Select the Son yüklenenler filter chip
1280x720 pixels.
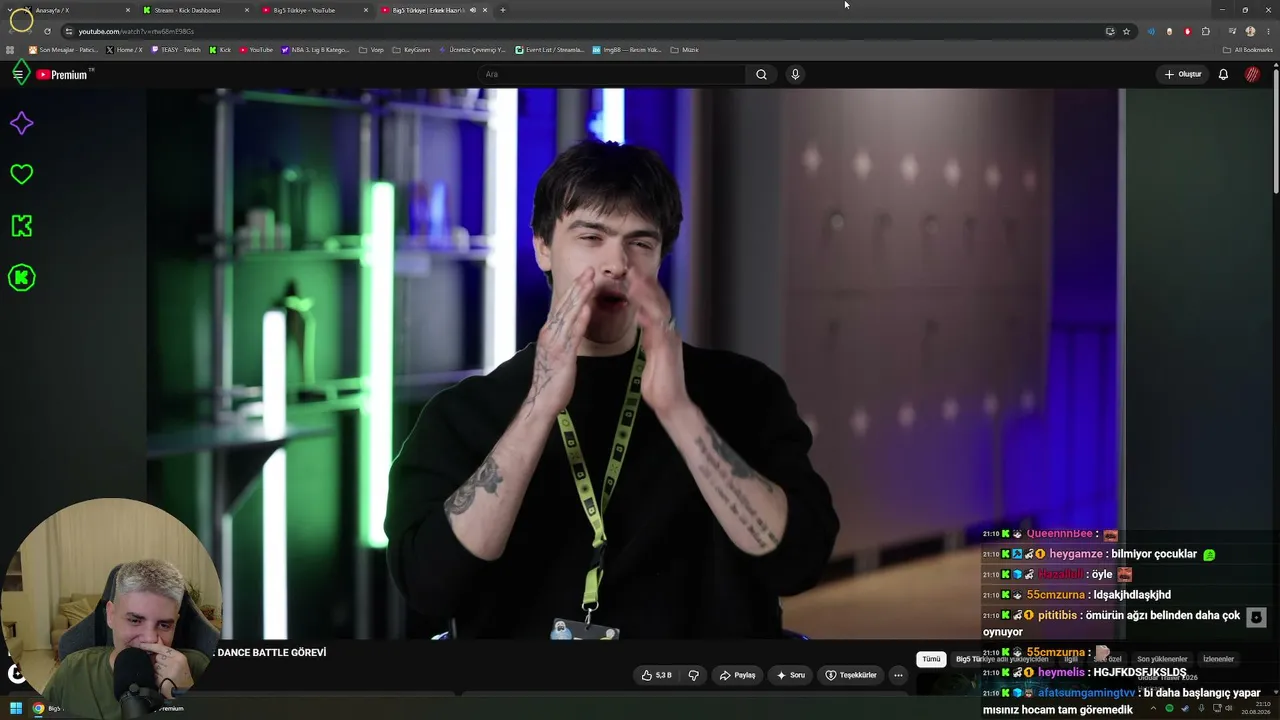[1162, 659]
